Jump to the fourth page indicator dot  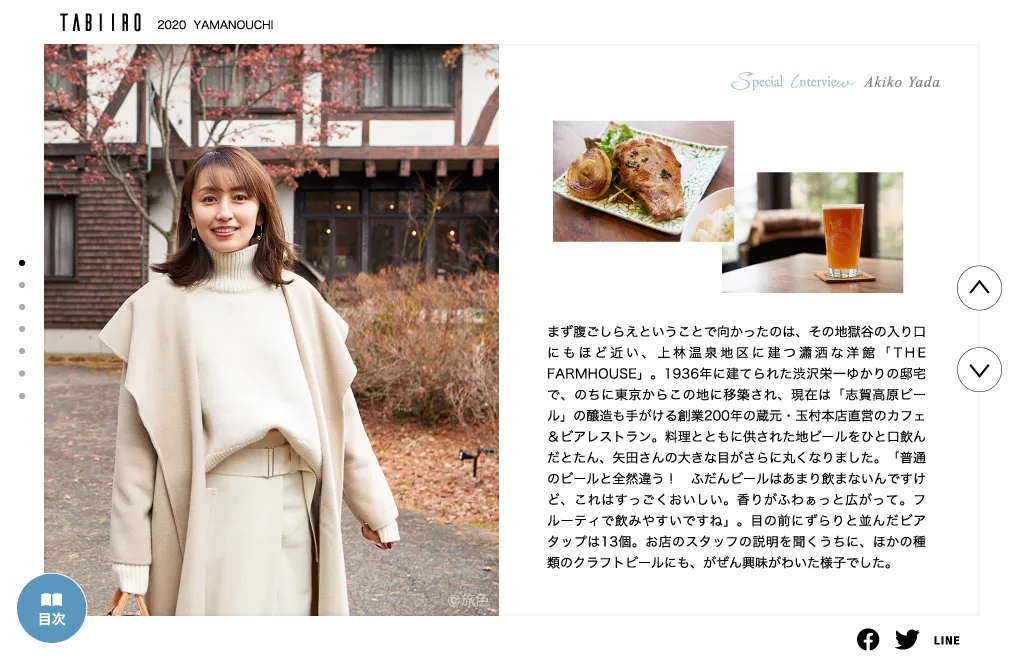(x=22, y=329)
